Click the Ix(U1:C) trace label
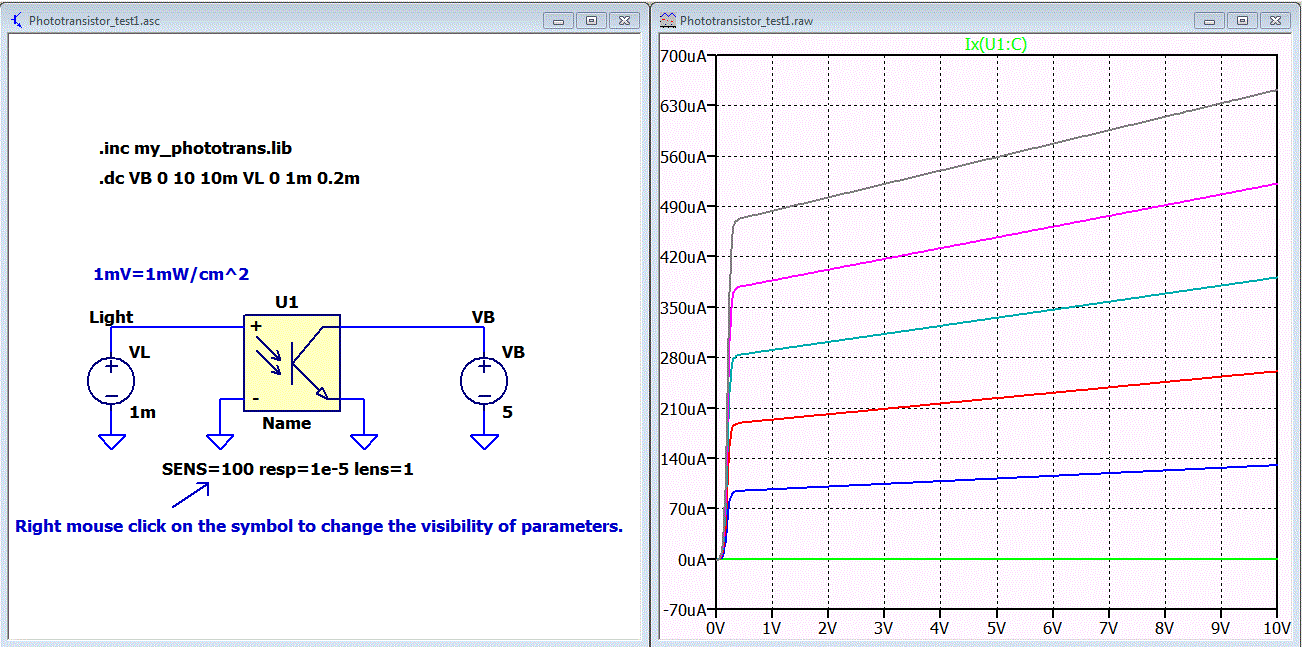The height and width of the screenshot is (647, 1303). (995, 44)
